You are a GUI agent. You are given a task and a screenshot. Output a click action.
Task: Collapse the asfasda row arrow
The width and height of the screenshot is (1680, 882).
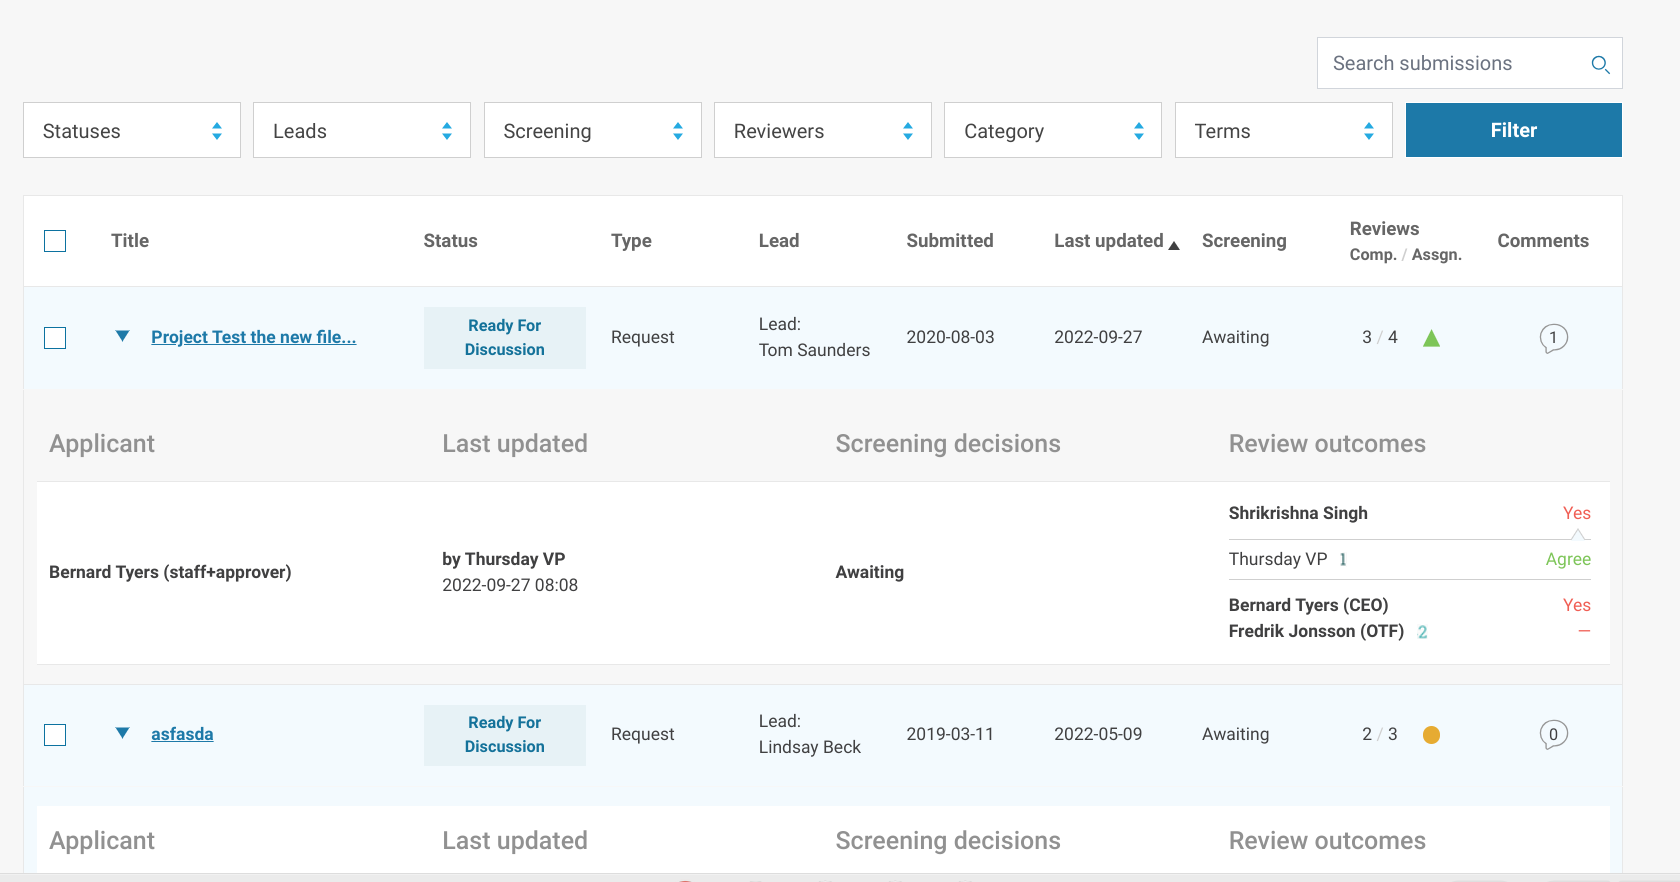click(122, 734)
